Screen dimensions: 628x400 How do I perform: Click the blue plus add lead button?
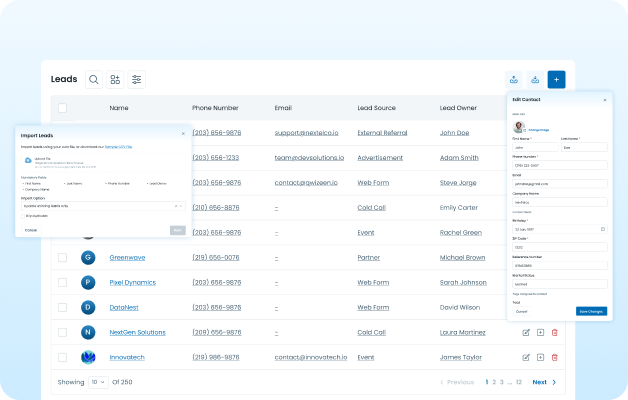557,79
